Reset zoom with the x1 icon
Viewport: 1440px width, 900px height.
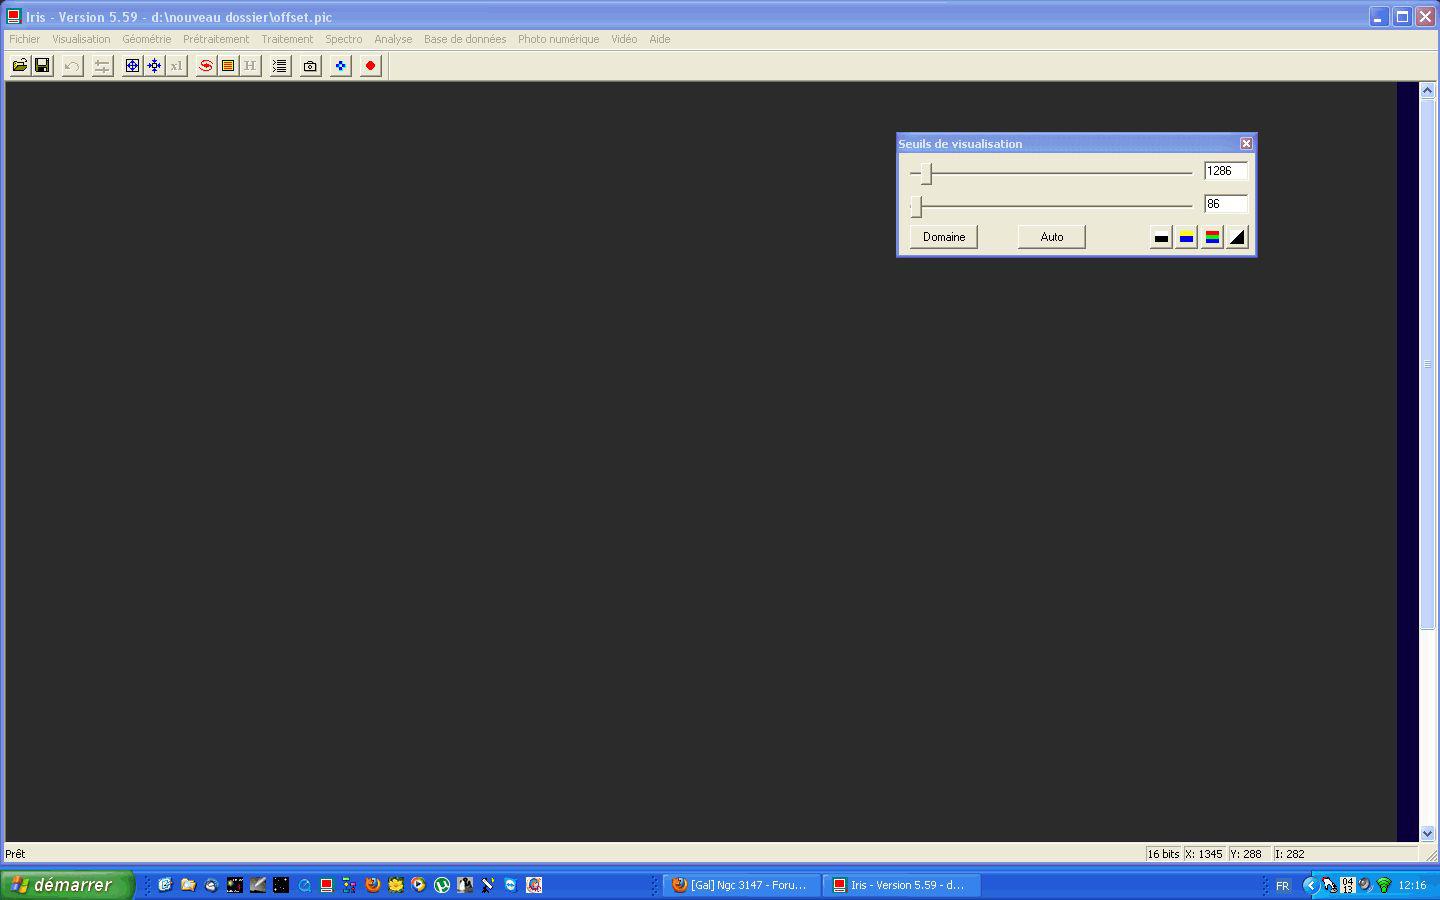pos(176,66)
